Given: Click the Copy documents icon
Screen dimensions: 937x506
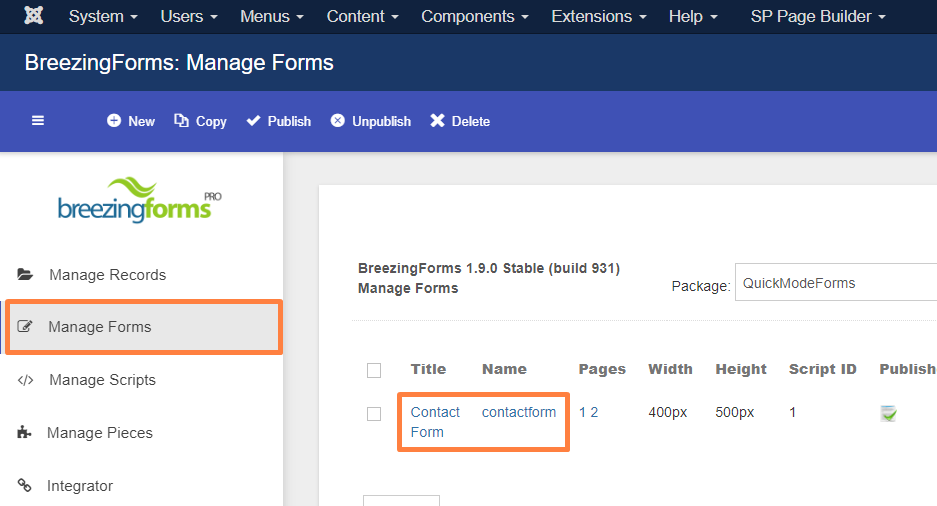Looking at the screenshot, I should tap(181, 121).
